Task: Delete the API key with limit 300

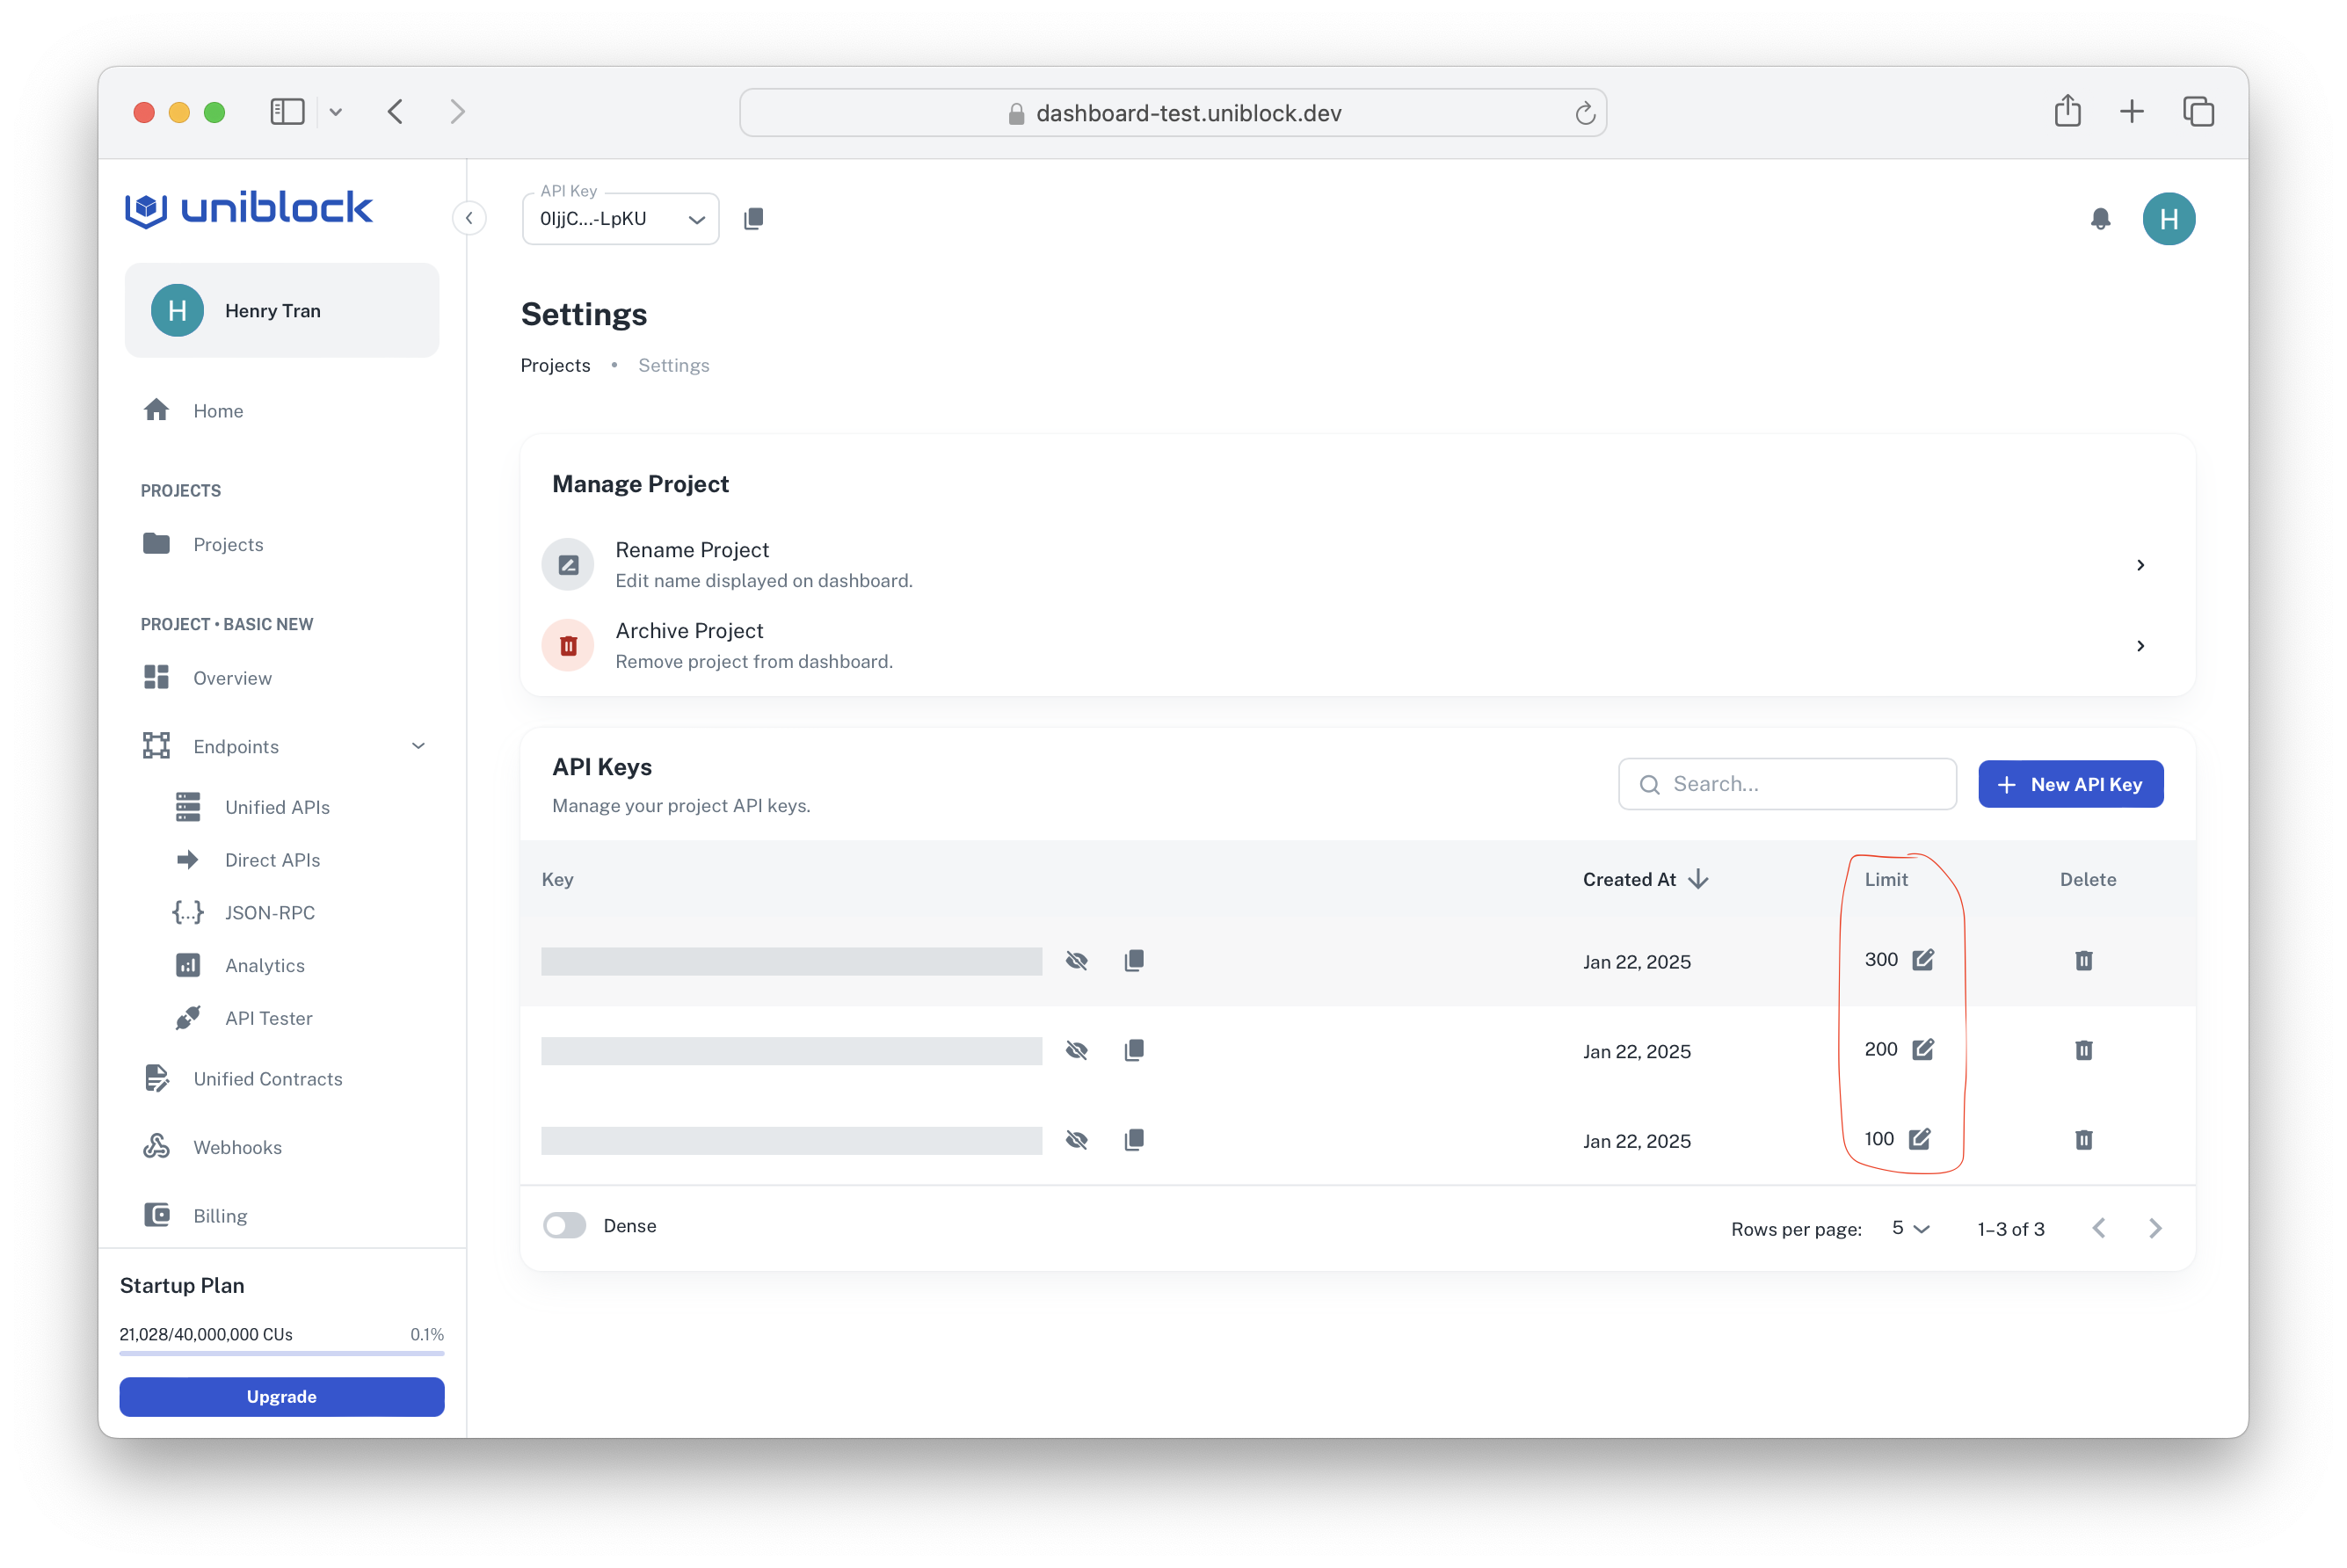Action: [x=2084, y=960]
